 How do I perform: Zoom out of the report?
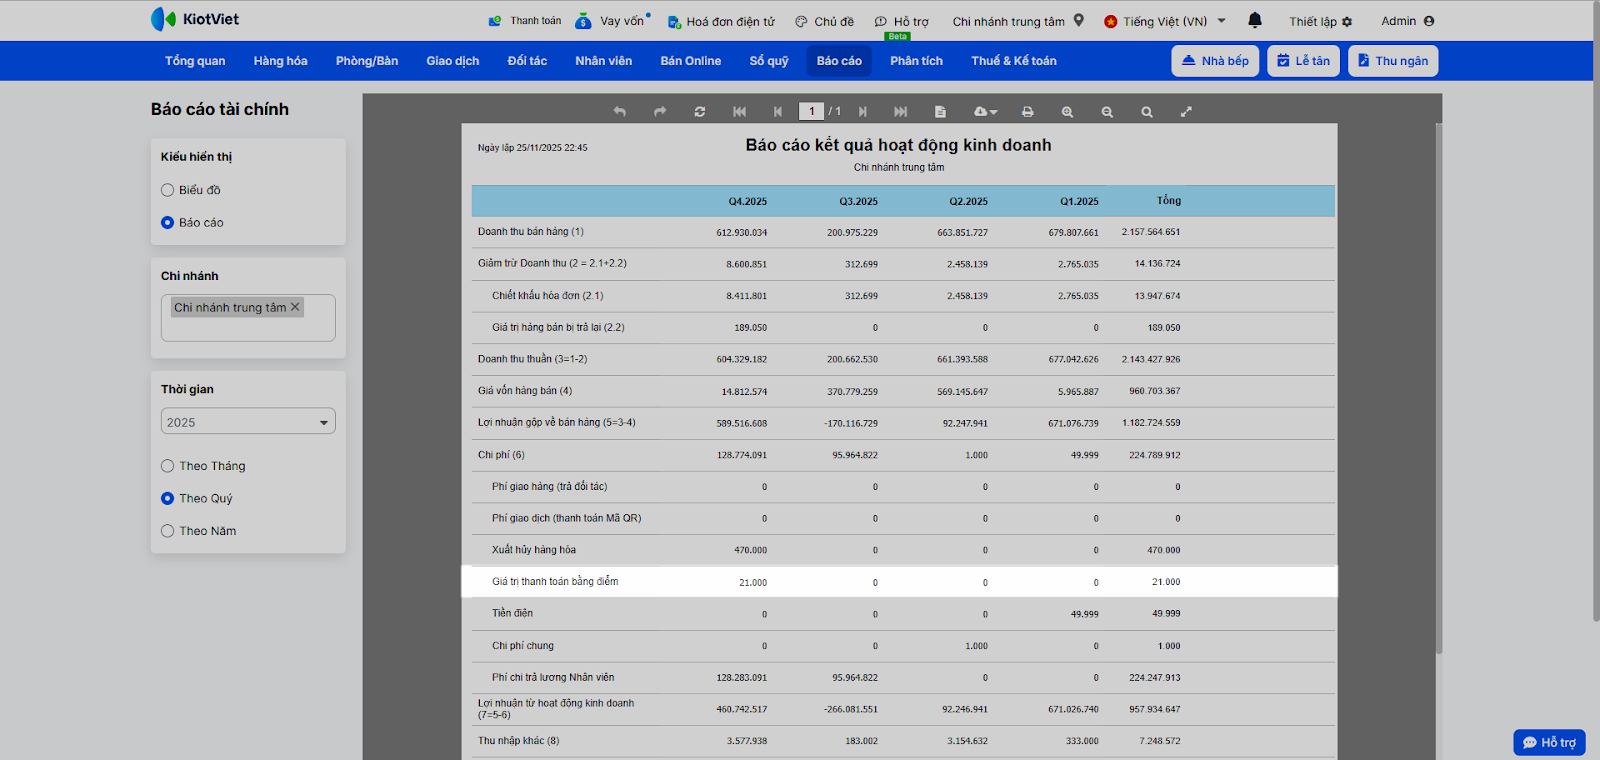coord(1107,112)
